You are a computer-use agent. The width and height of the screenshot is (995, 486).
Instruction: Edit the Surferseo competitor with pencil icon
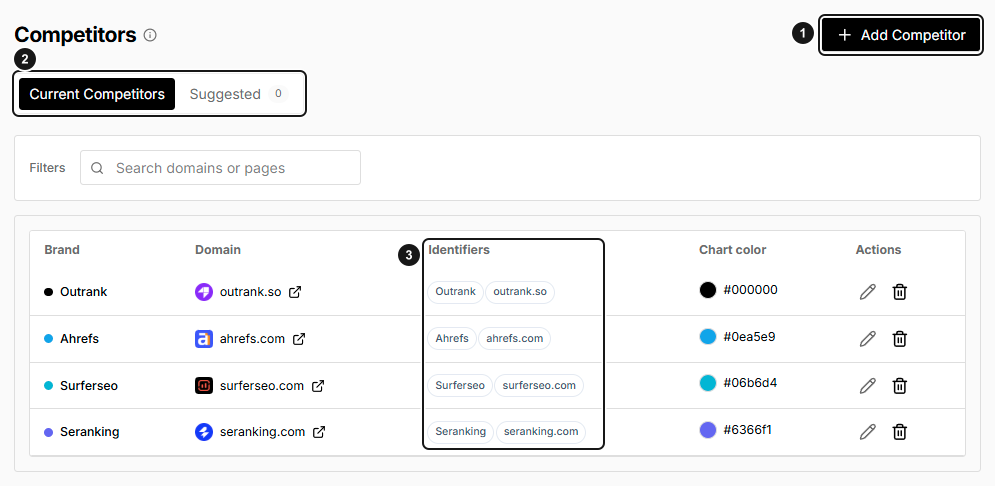point(867,386)
